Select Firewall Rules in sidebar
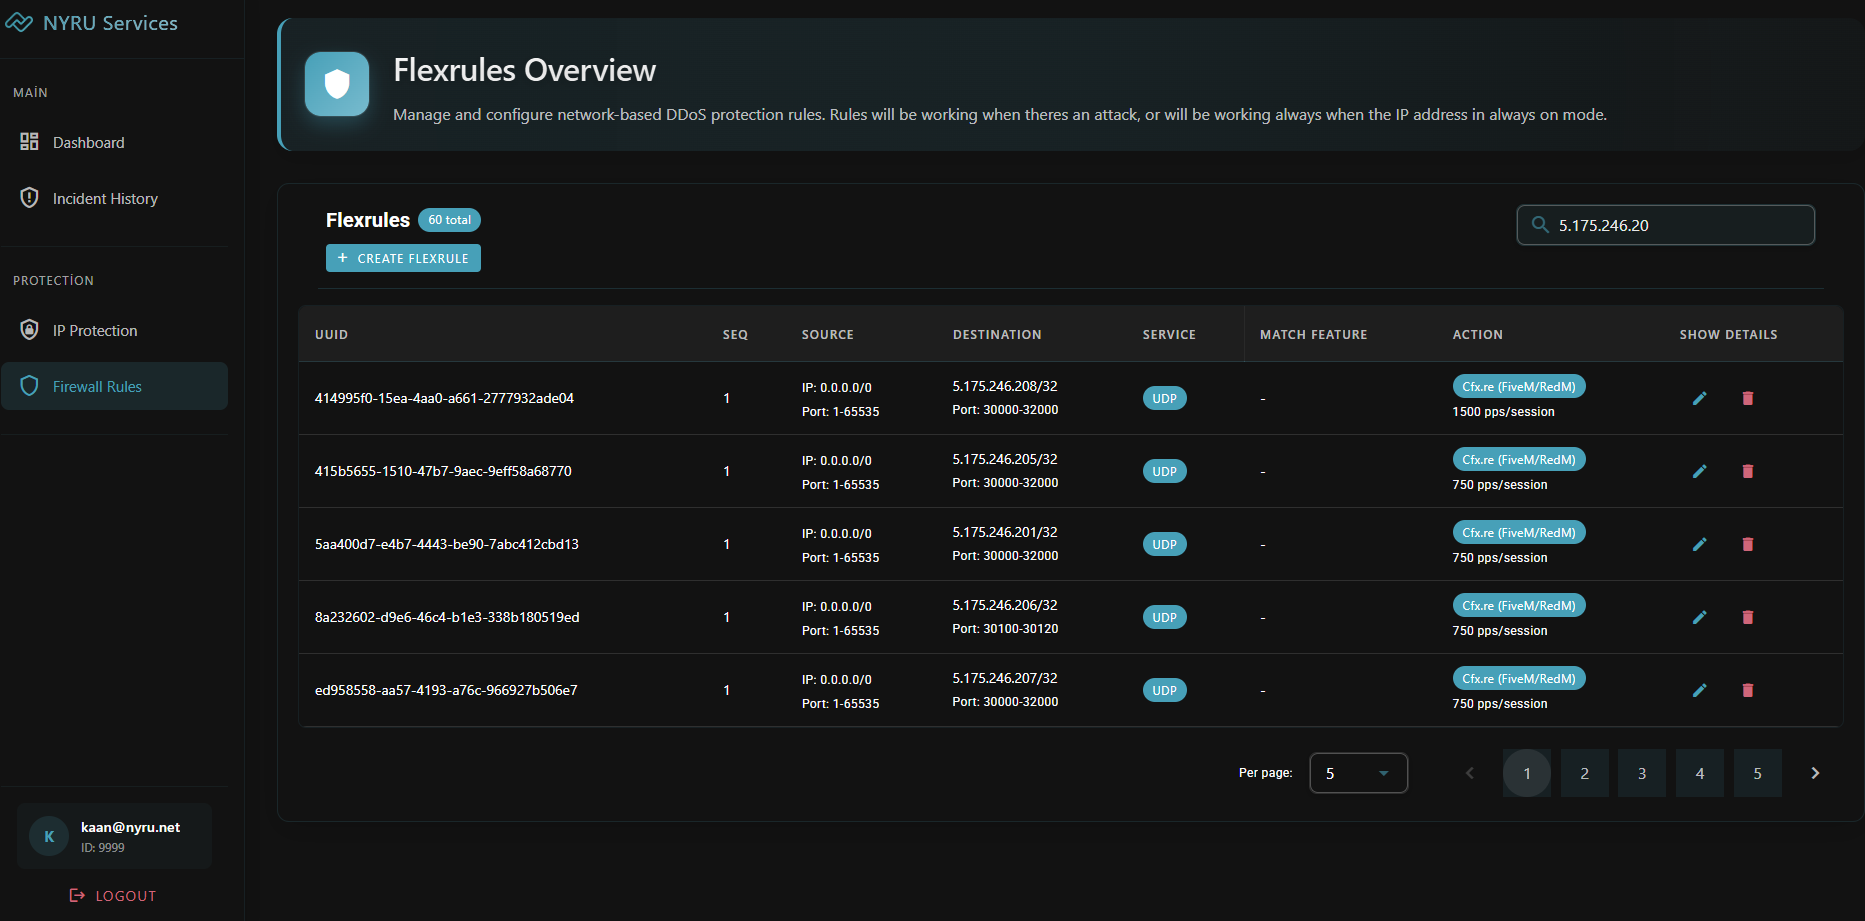This screenshot has height=921, width=1865. point(97,387)
